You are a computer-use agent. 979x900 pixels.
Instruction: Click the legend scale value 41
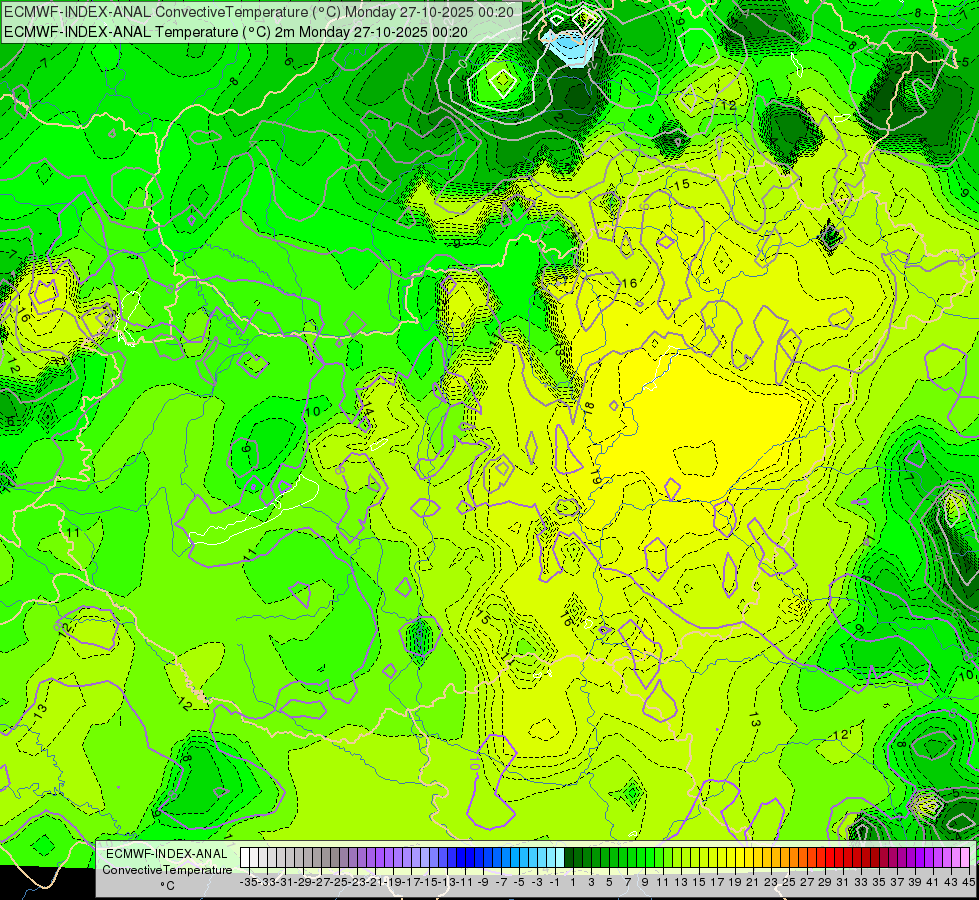tap(933, 882)
